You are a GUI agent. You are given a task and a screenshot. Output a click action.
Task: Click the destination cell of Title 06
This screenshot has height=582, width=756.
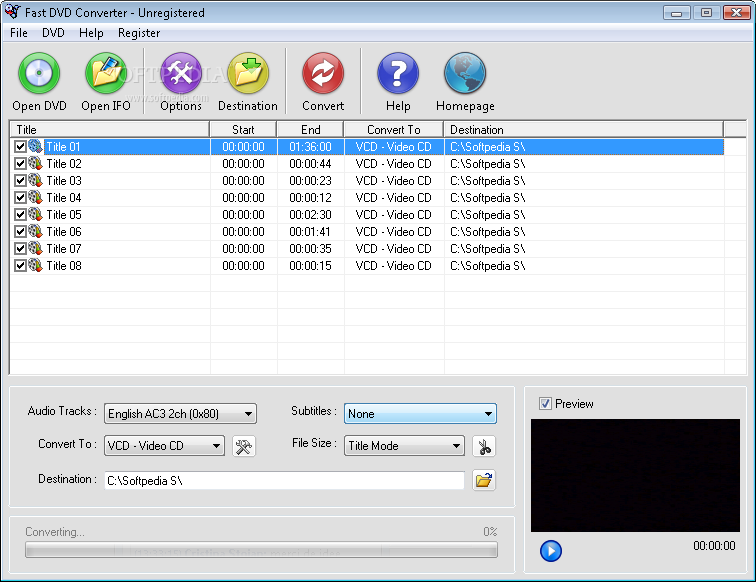click(583, 231)
